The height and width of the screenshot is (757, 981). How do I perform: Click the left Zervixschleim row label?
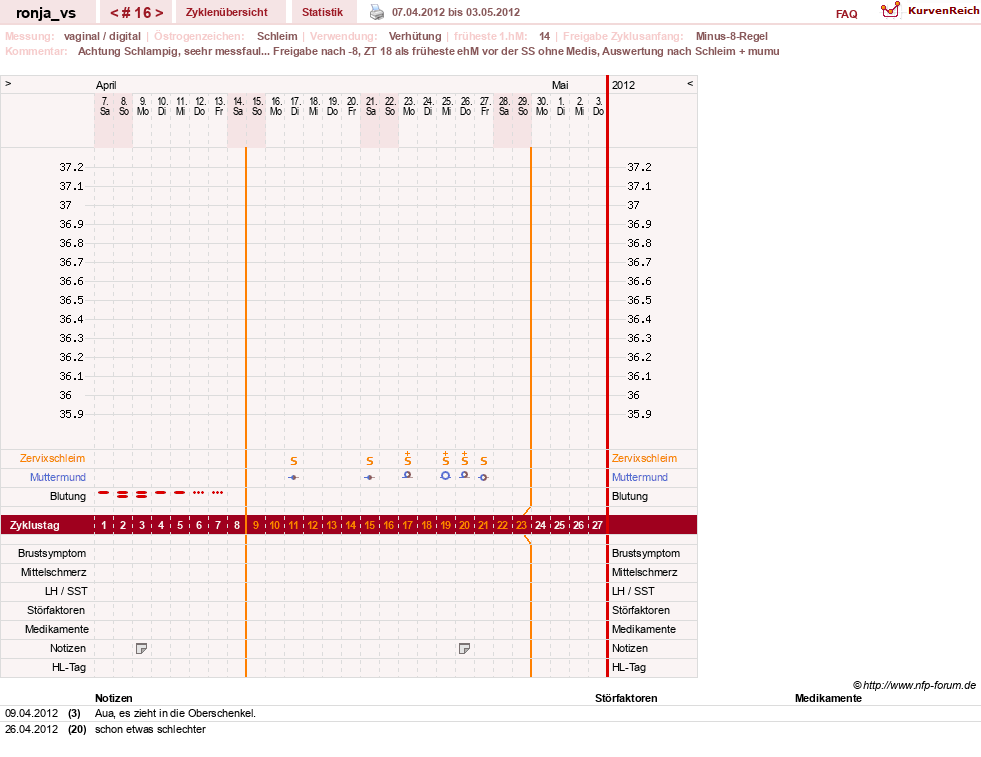52,458
